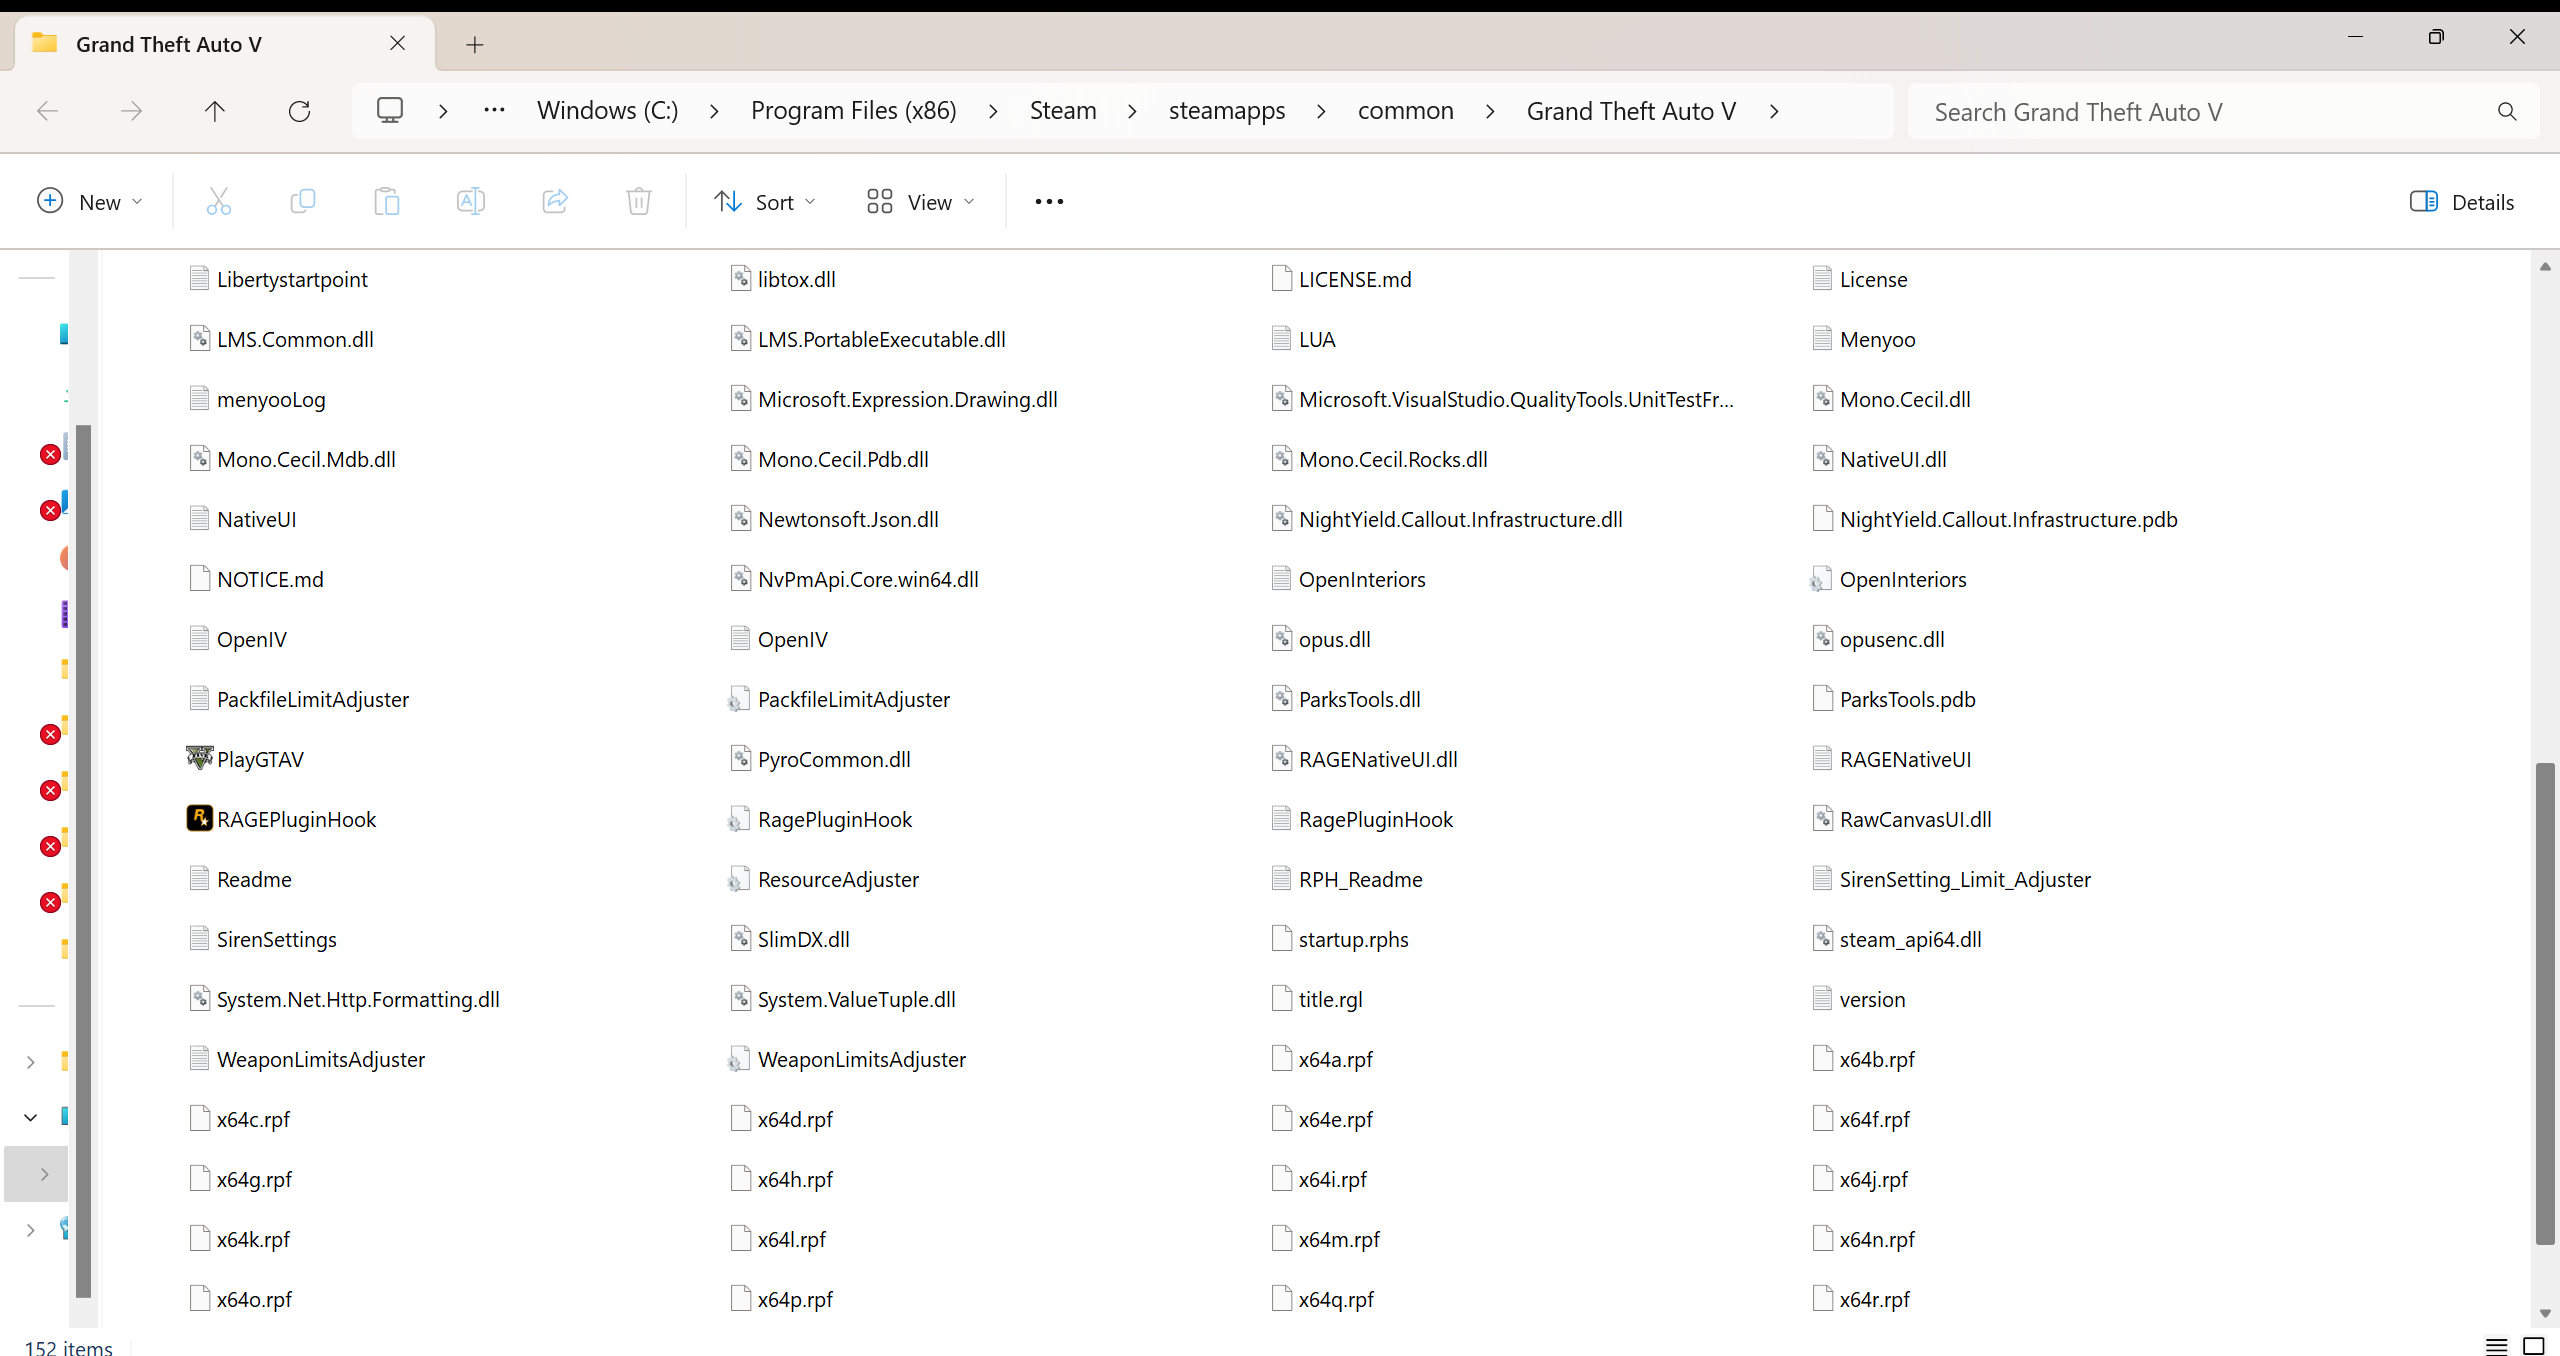The height and width of the screenshot is (1356, 2560).
Task: Navigate to steamapps in breadcrumb path
Action: pyautogui.click(x=1227, y=111)
